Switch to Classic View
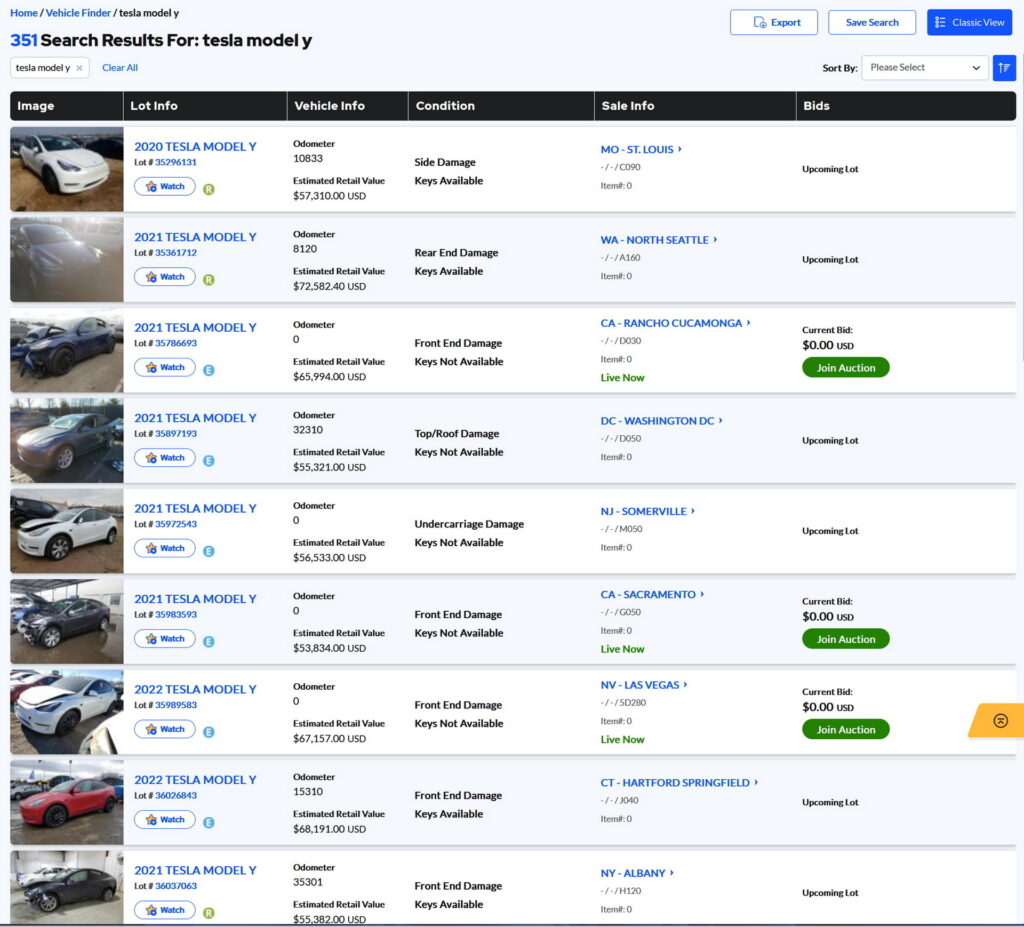 click(969, 22)
